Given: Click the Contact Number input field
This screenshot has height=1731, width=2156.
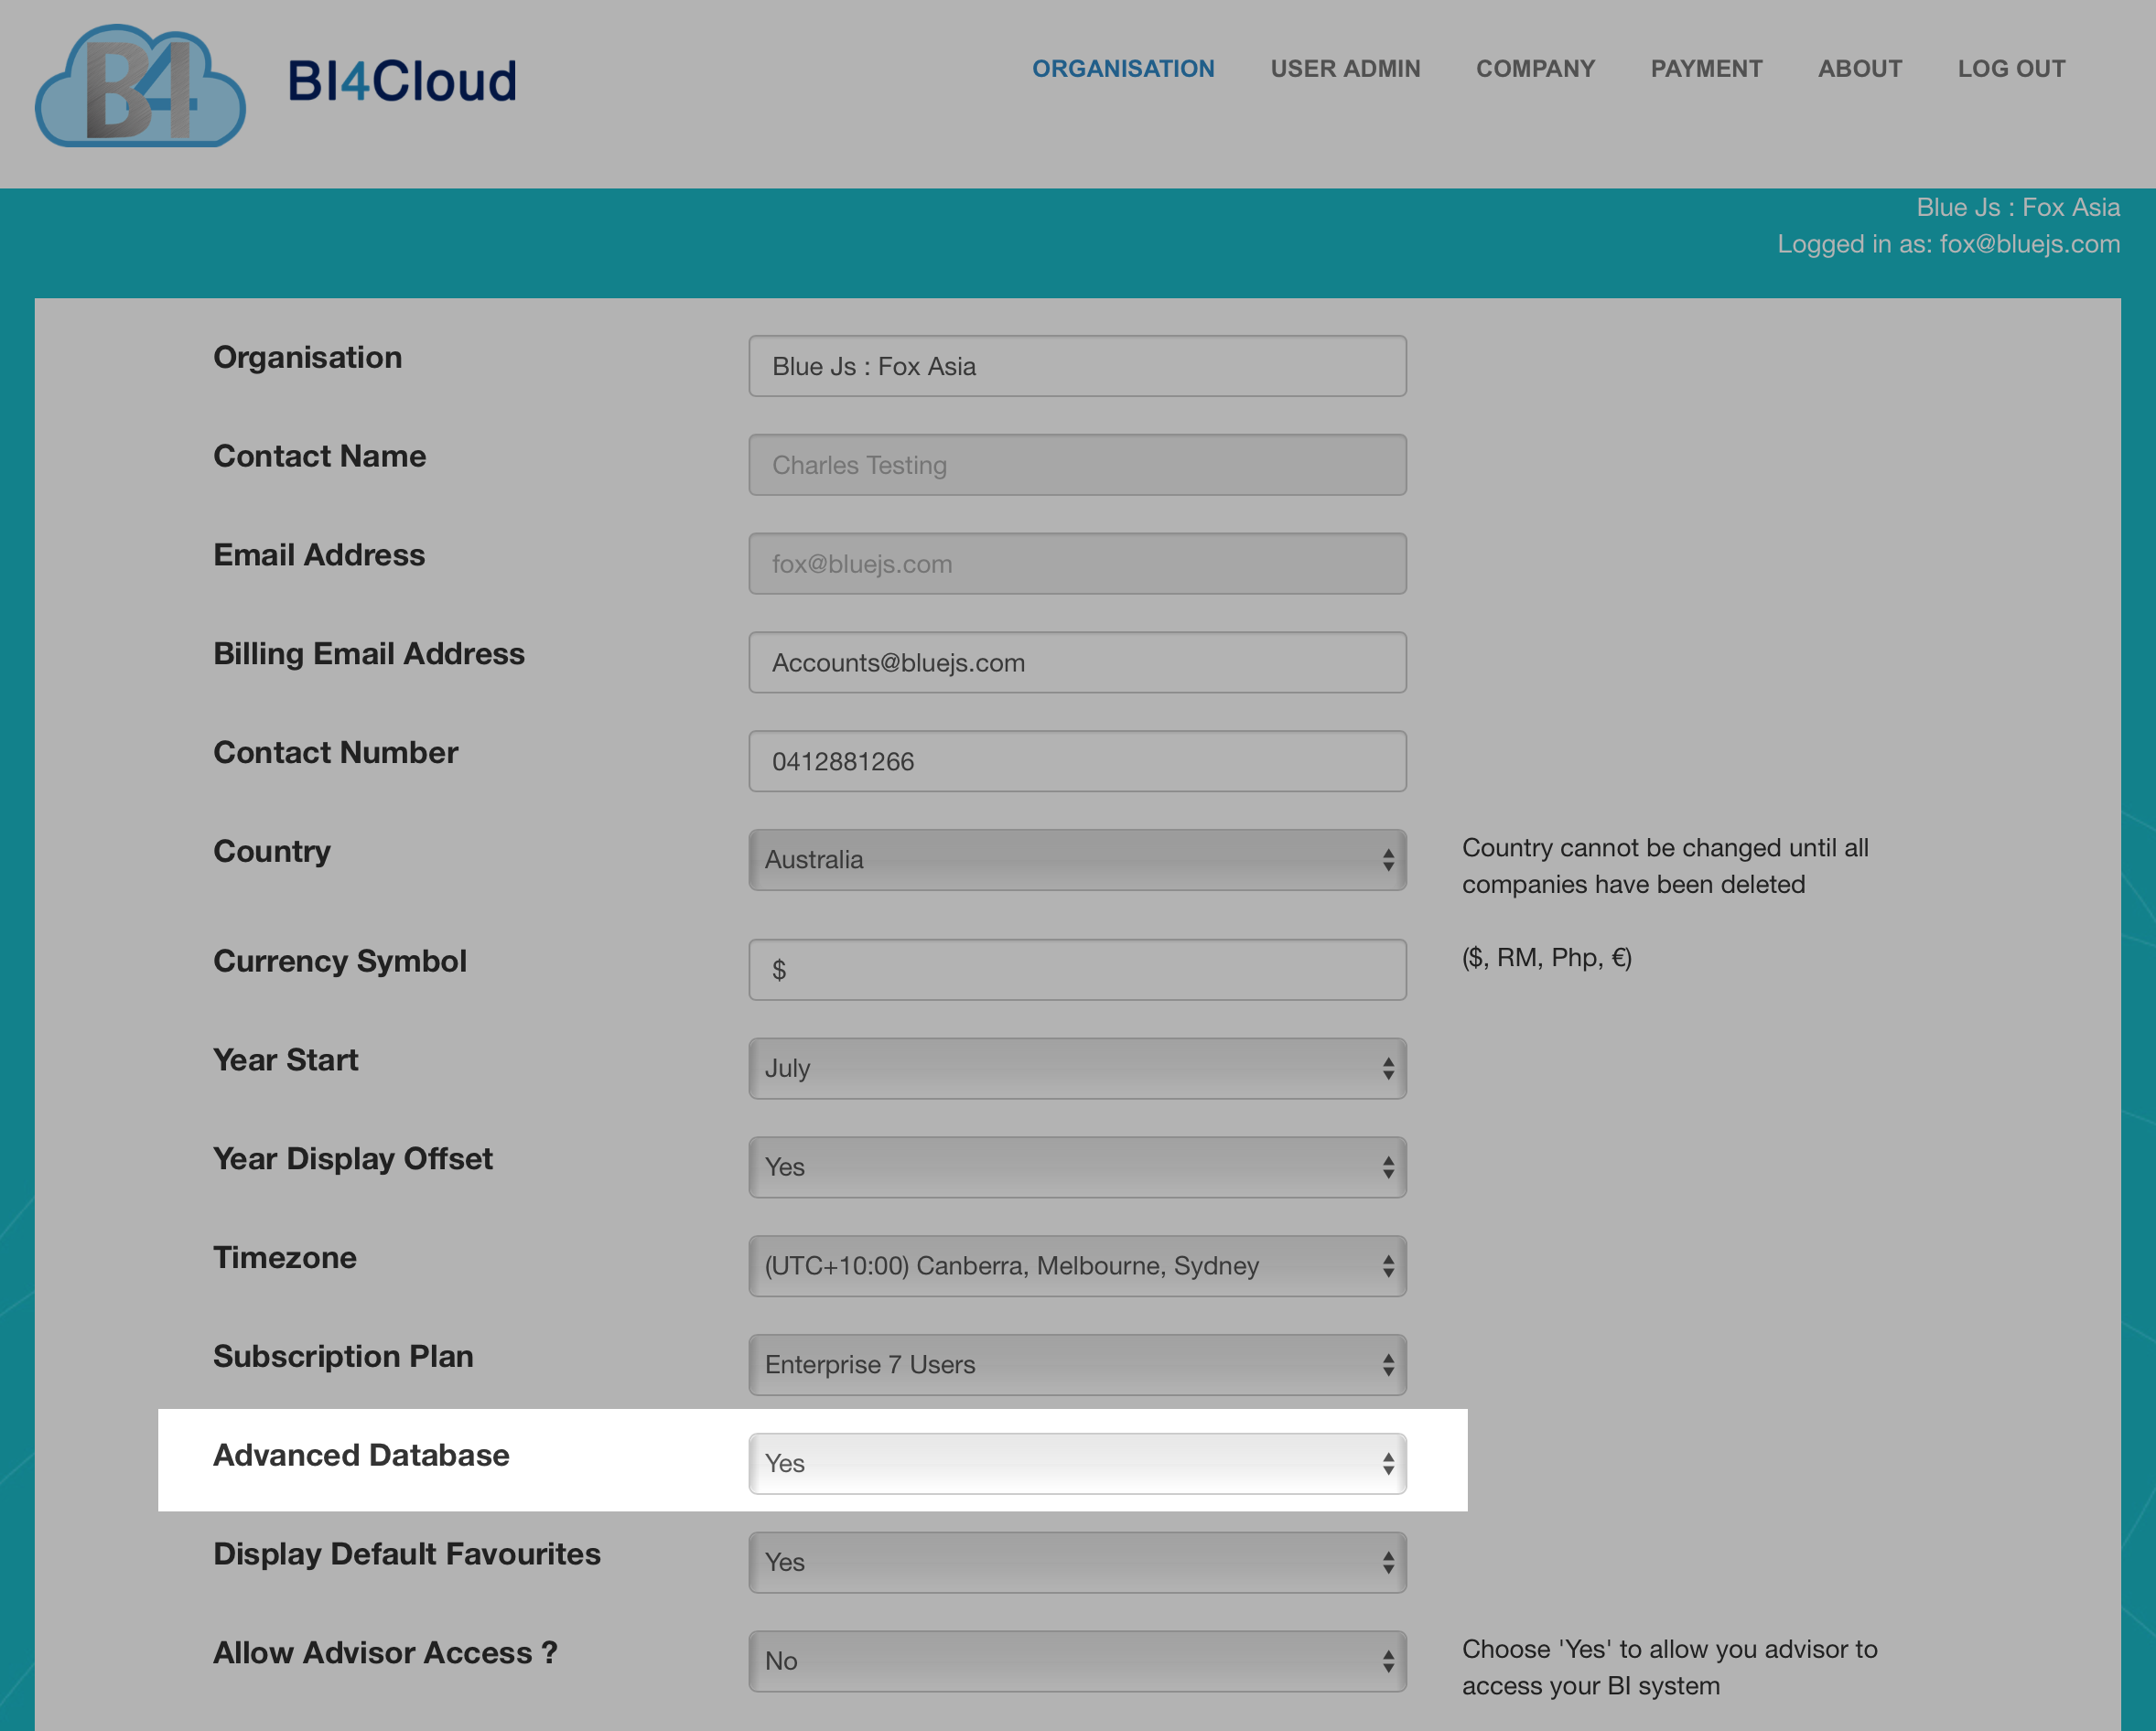Looking at the screenshot, I should click(x=1077, y=762).
